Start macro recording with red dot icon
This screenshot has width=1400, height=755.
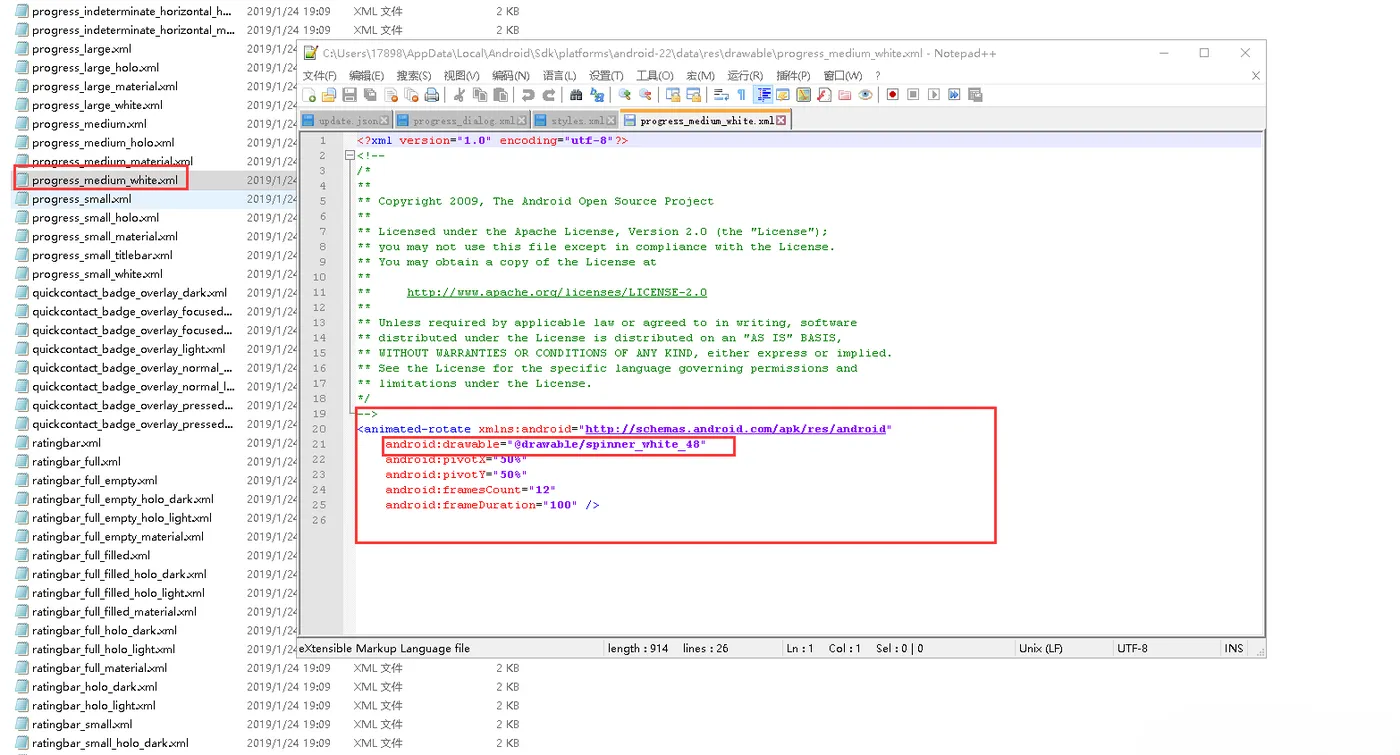pos(893,95)
